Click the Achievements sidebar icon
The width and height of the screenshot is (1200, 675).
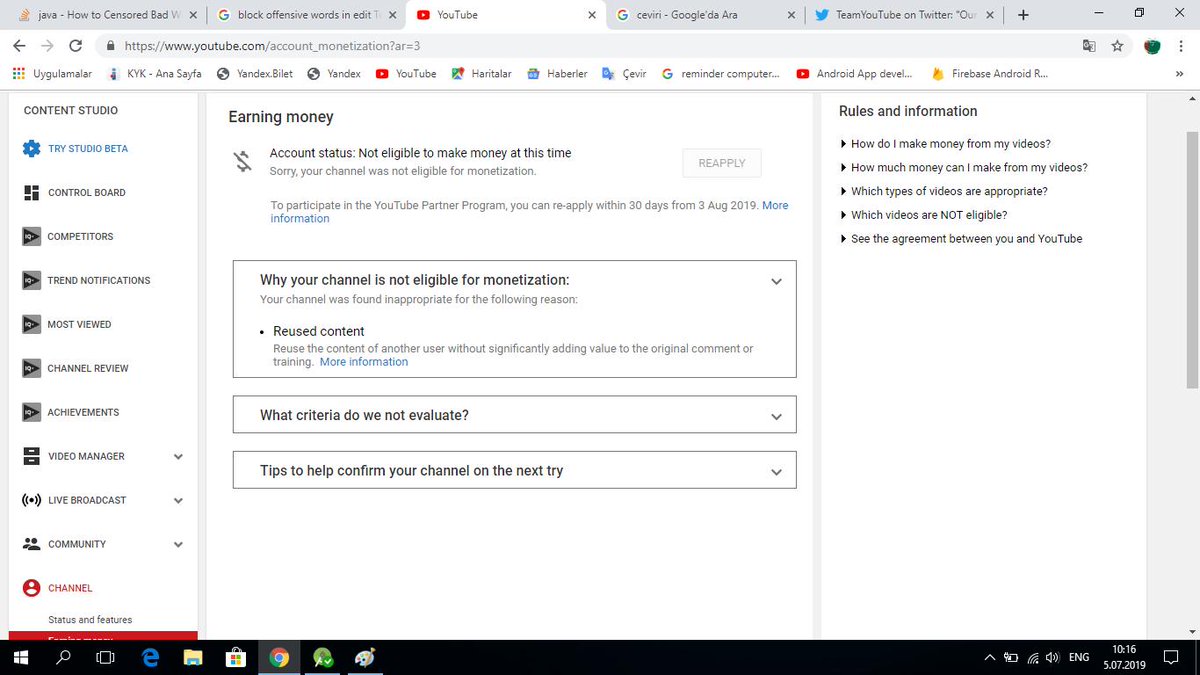30,413
